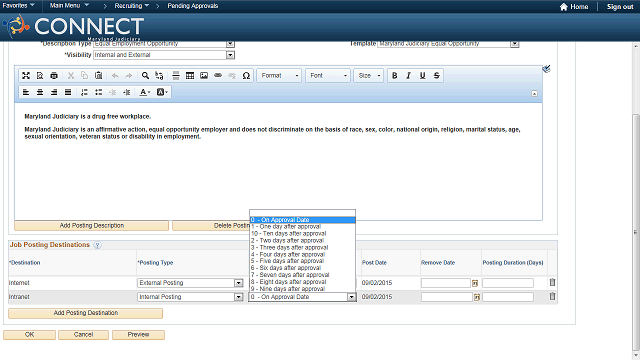Open Posting Type dropdown for Internet row
The width and height of the screenshot is (640, 360).
click(239, 283)
